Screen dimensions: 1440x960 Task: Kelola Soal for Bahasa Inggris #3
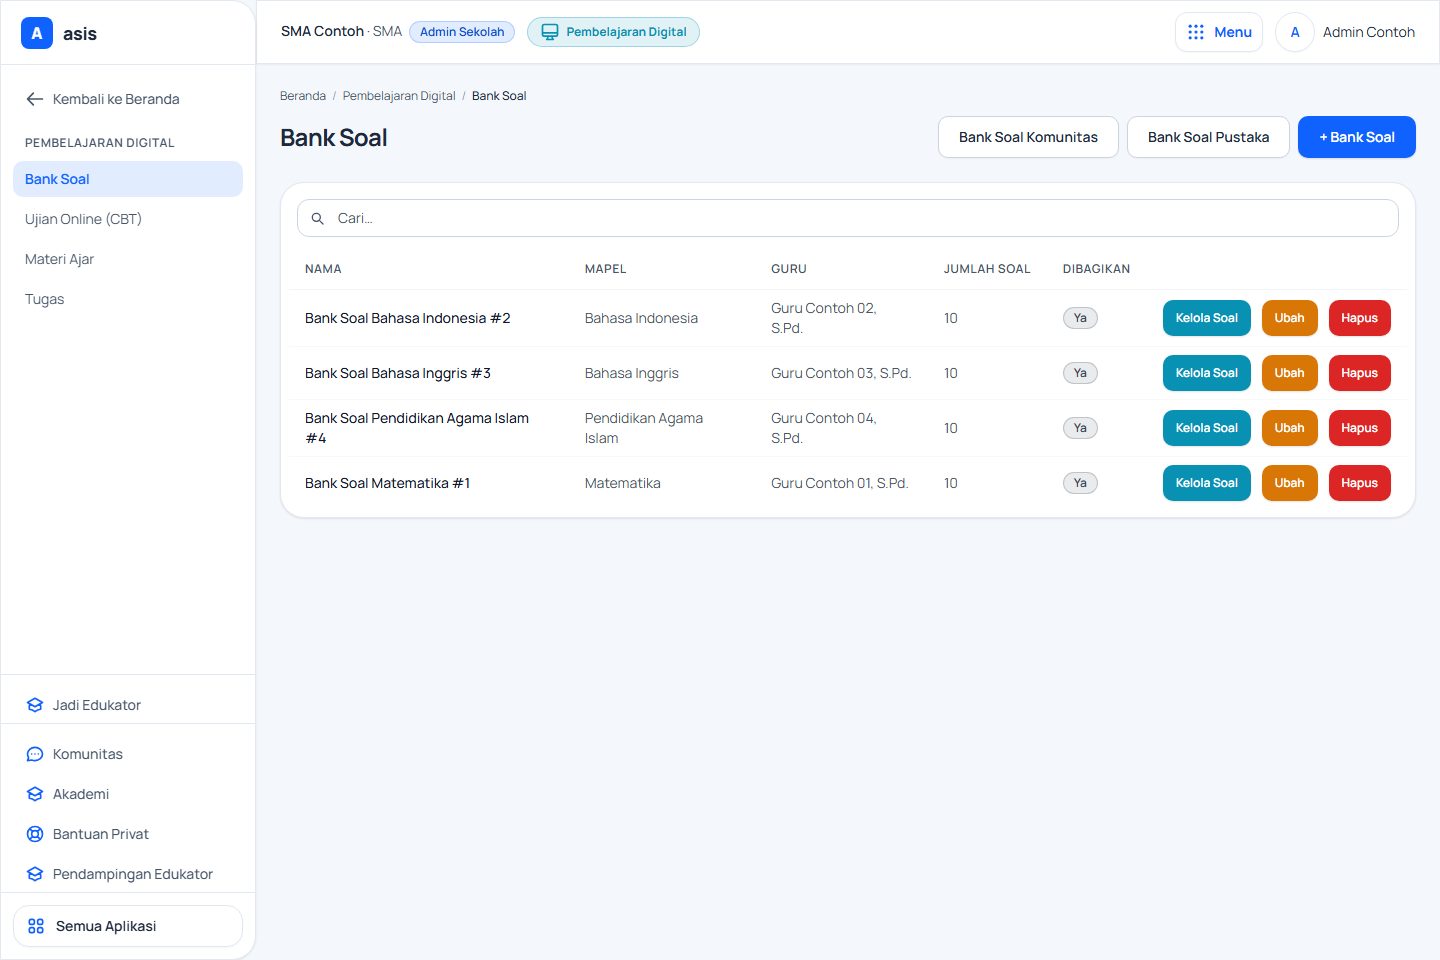[x=1207, y=373]
